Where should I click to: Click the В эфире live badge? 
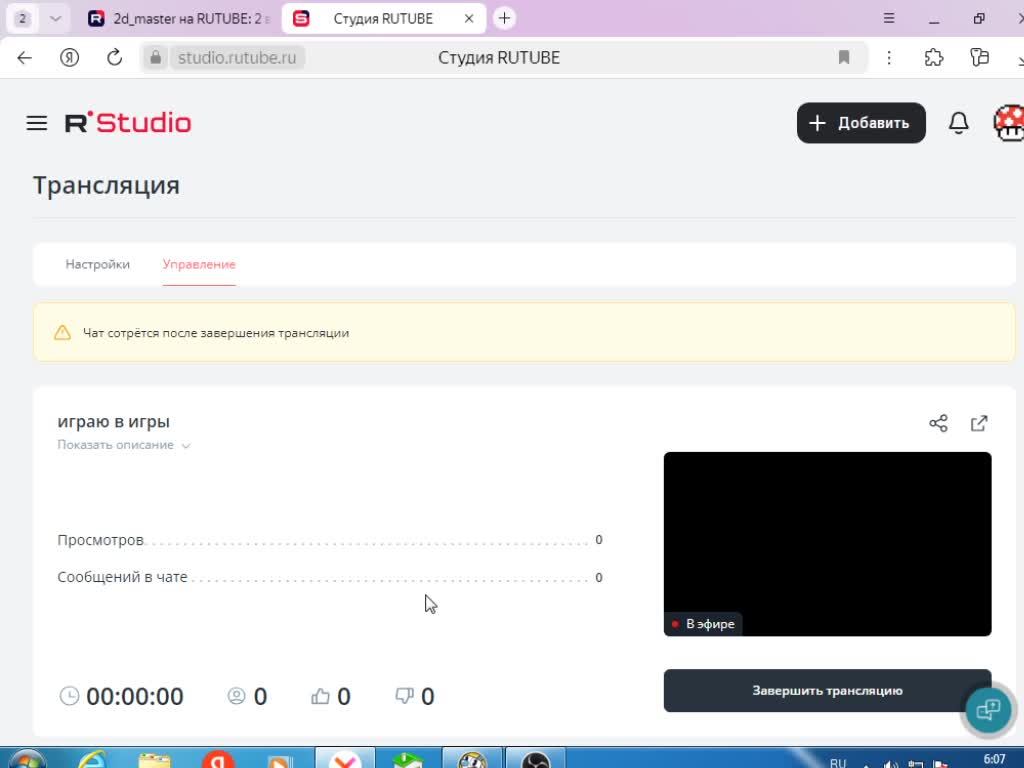click(x=703, y=624)
